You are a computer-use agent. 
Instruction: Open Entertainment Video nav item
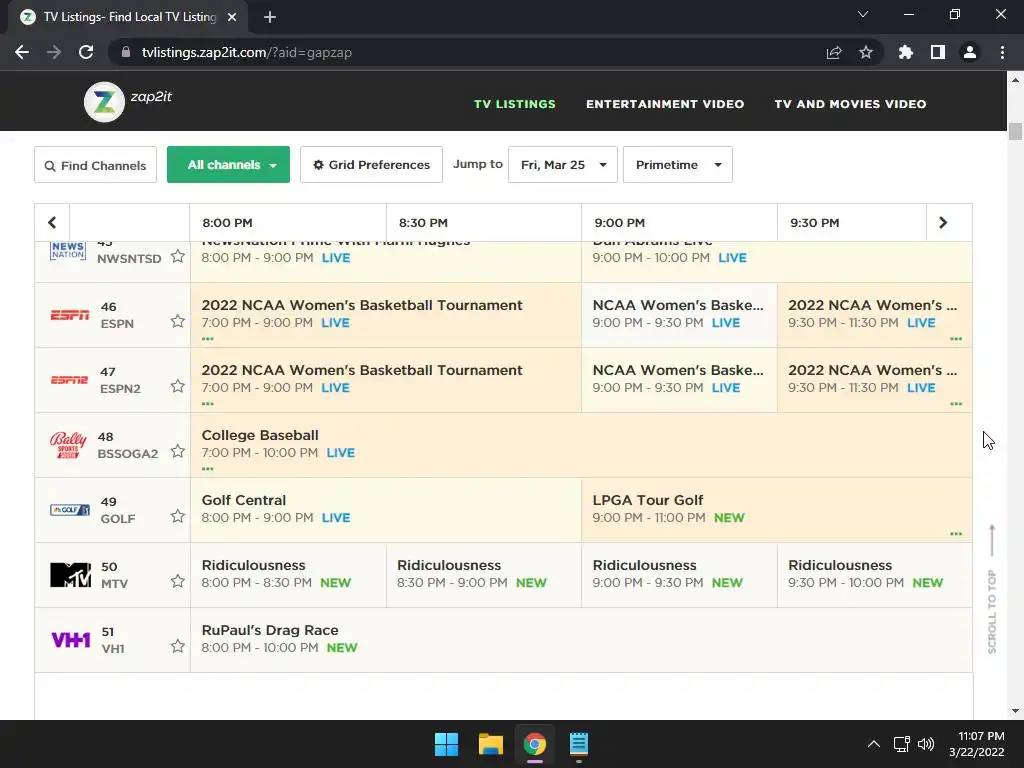(x=665, y=104)
